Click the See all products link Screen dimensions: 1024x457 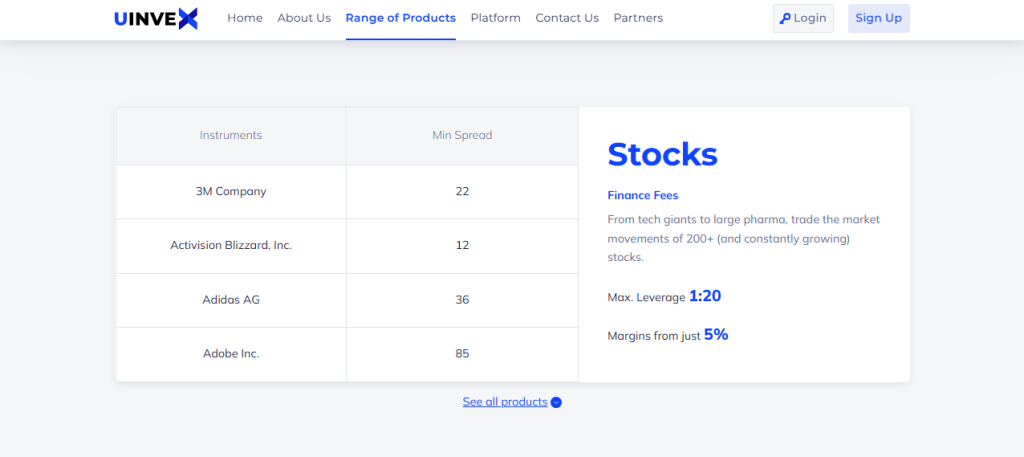(x=505, y=402)
